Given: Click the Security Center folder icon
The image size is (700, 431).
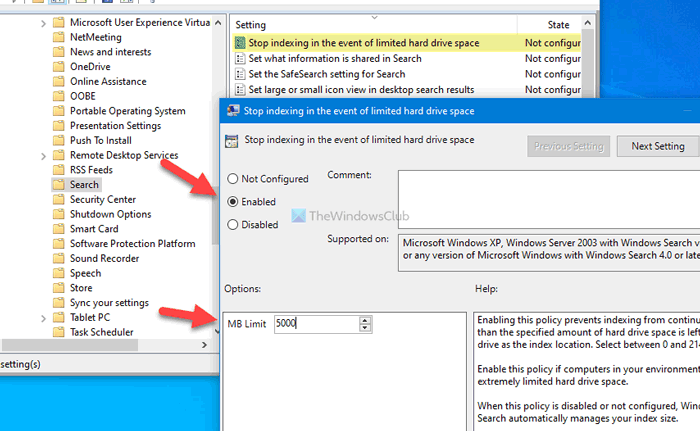Looking at the screenshot, I should (x=58, y=199).
